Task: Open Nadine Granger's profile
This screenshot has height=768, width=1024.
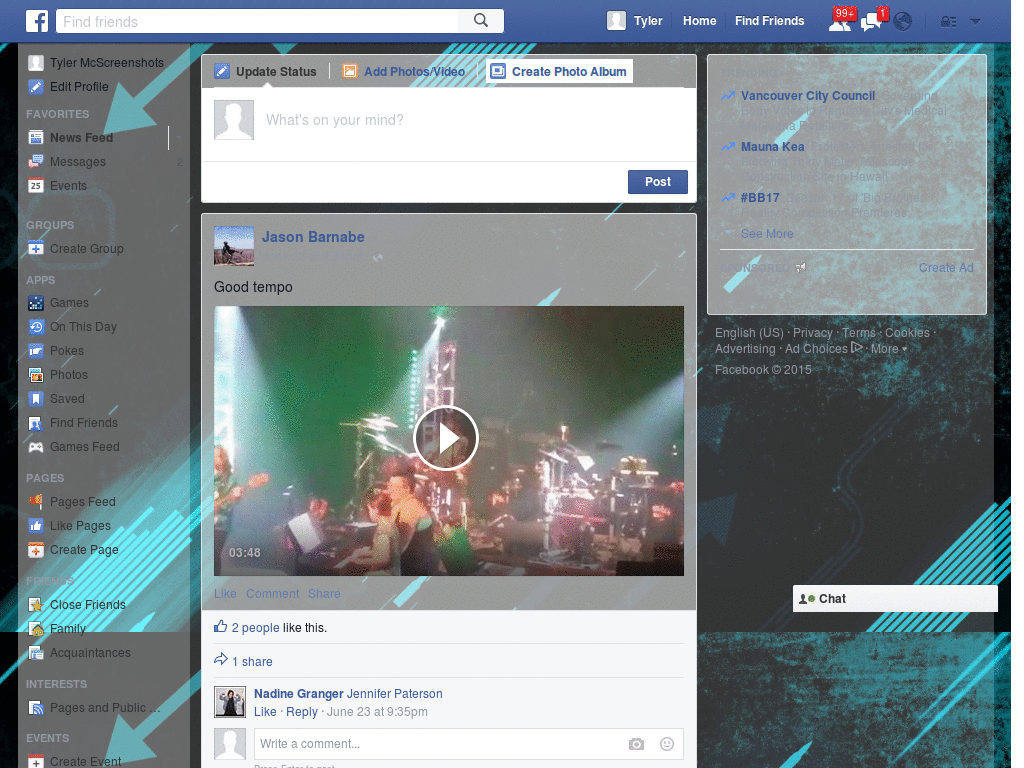Action: pyautogui.click(x=298, y=694)
